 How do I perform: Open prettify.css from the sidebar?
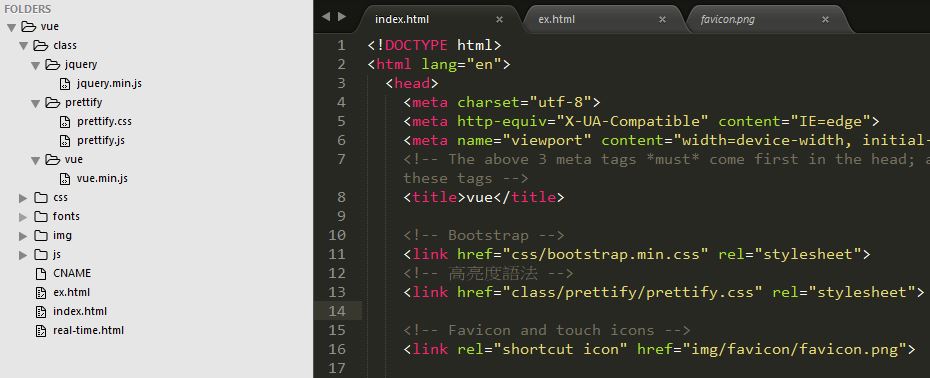(x=104, y=122)
